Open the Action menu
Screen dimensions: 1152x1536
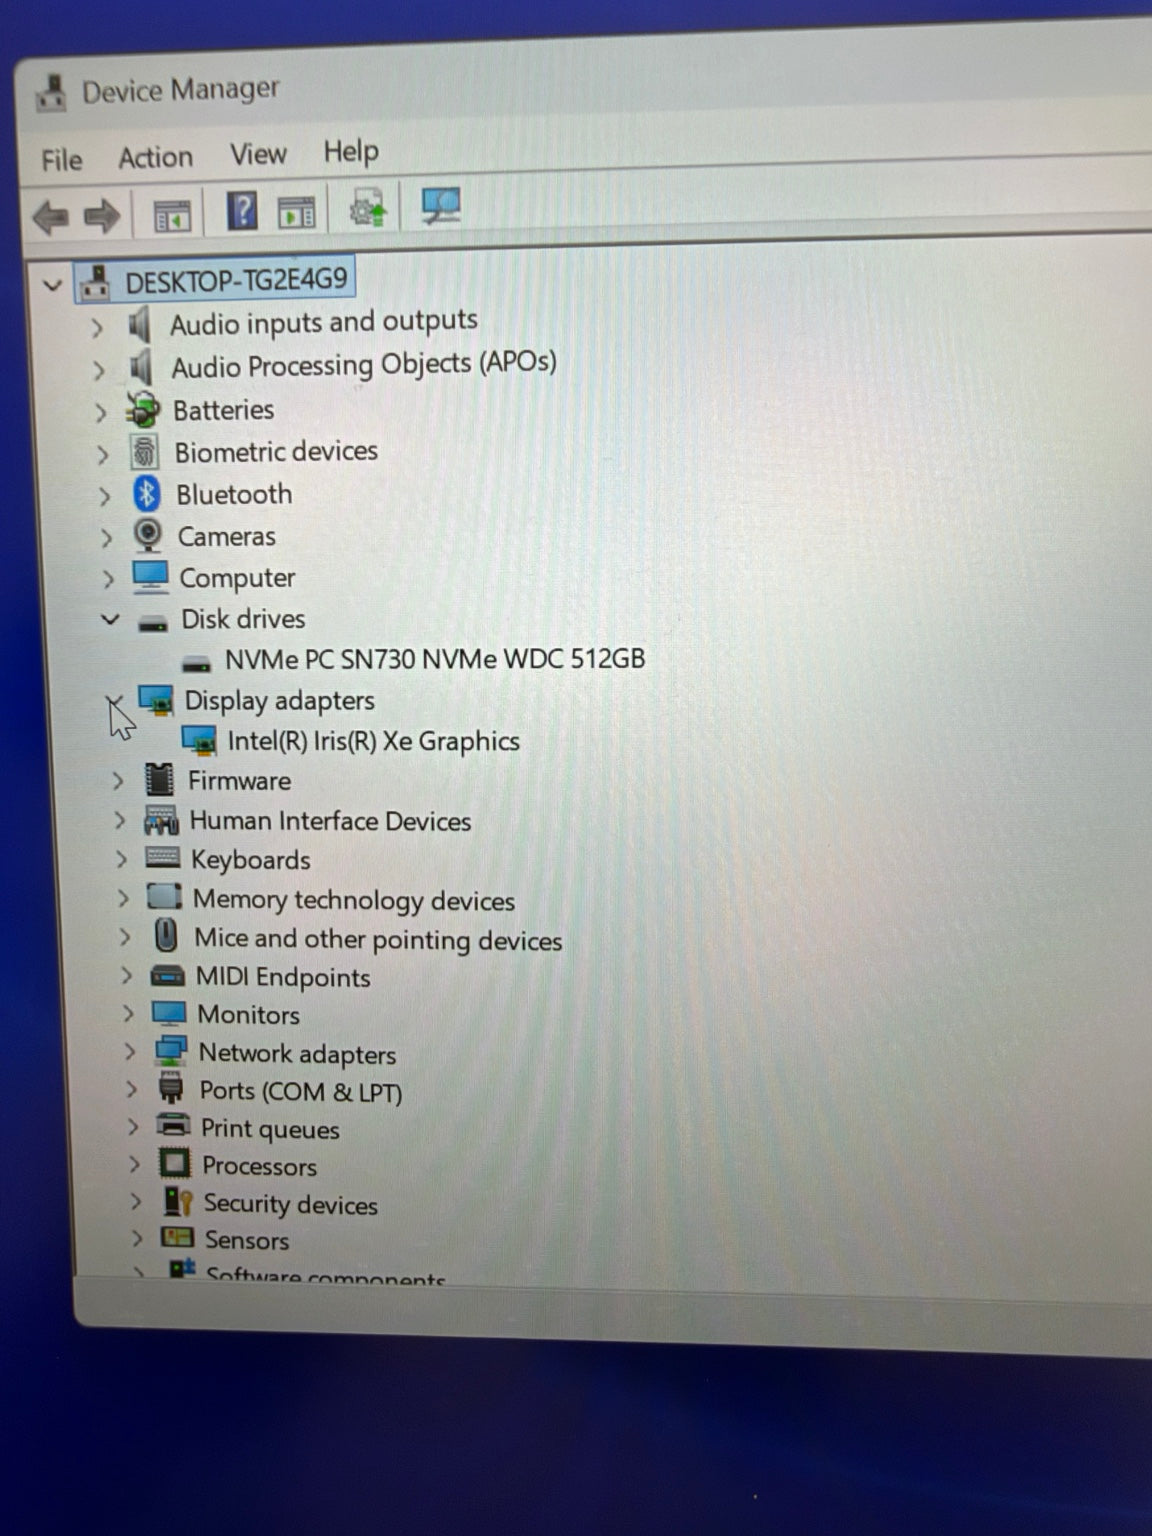155,157
